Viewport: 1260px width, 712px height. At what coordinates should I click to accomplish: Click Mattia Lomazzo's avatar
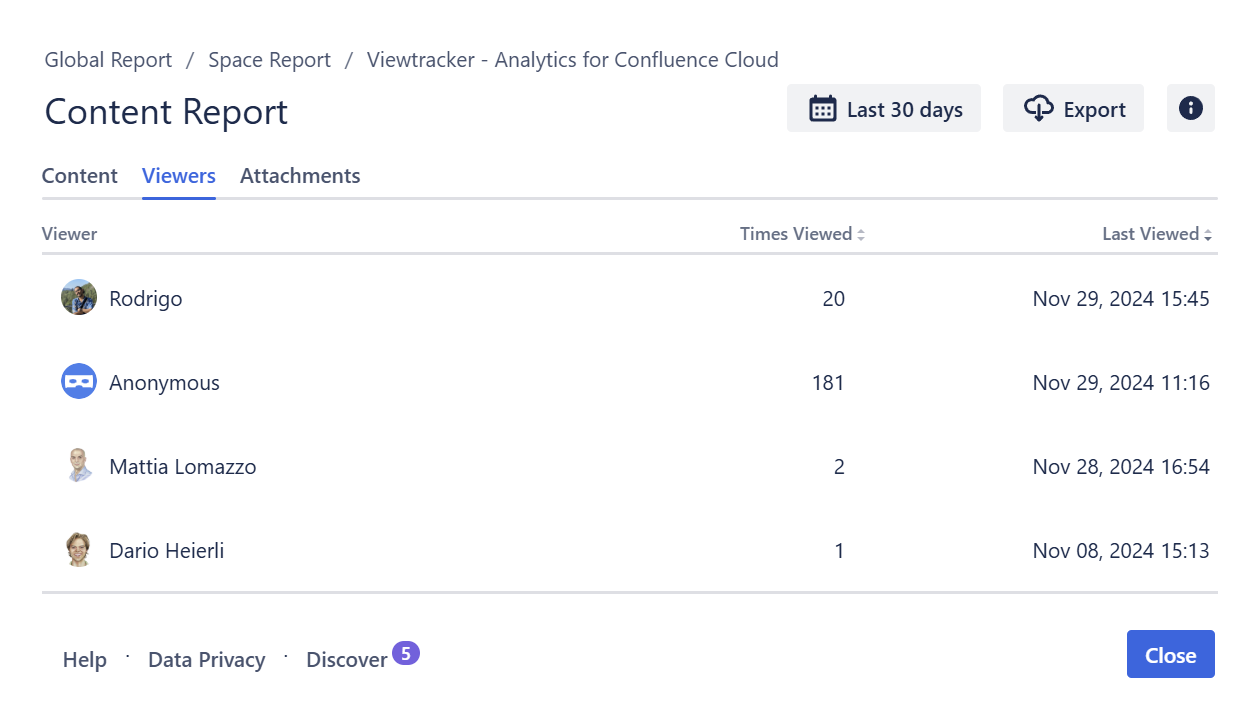tap(79, 466)
